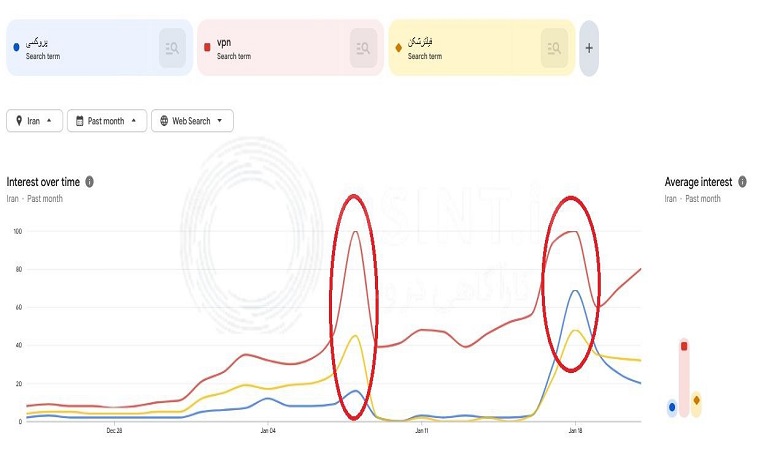Click search-list icon in yellow term card
This screenshot has width=780, height=470.
click(554, 48)
